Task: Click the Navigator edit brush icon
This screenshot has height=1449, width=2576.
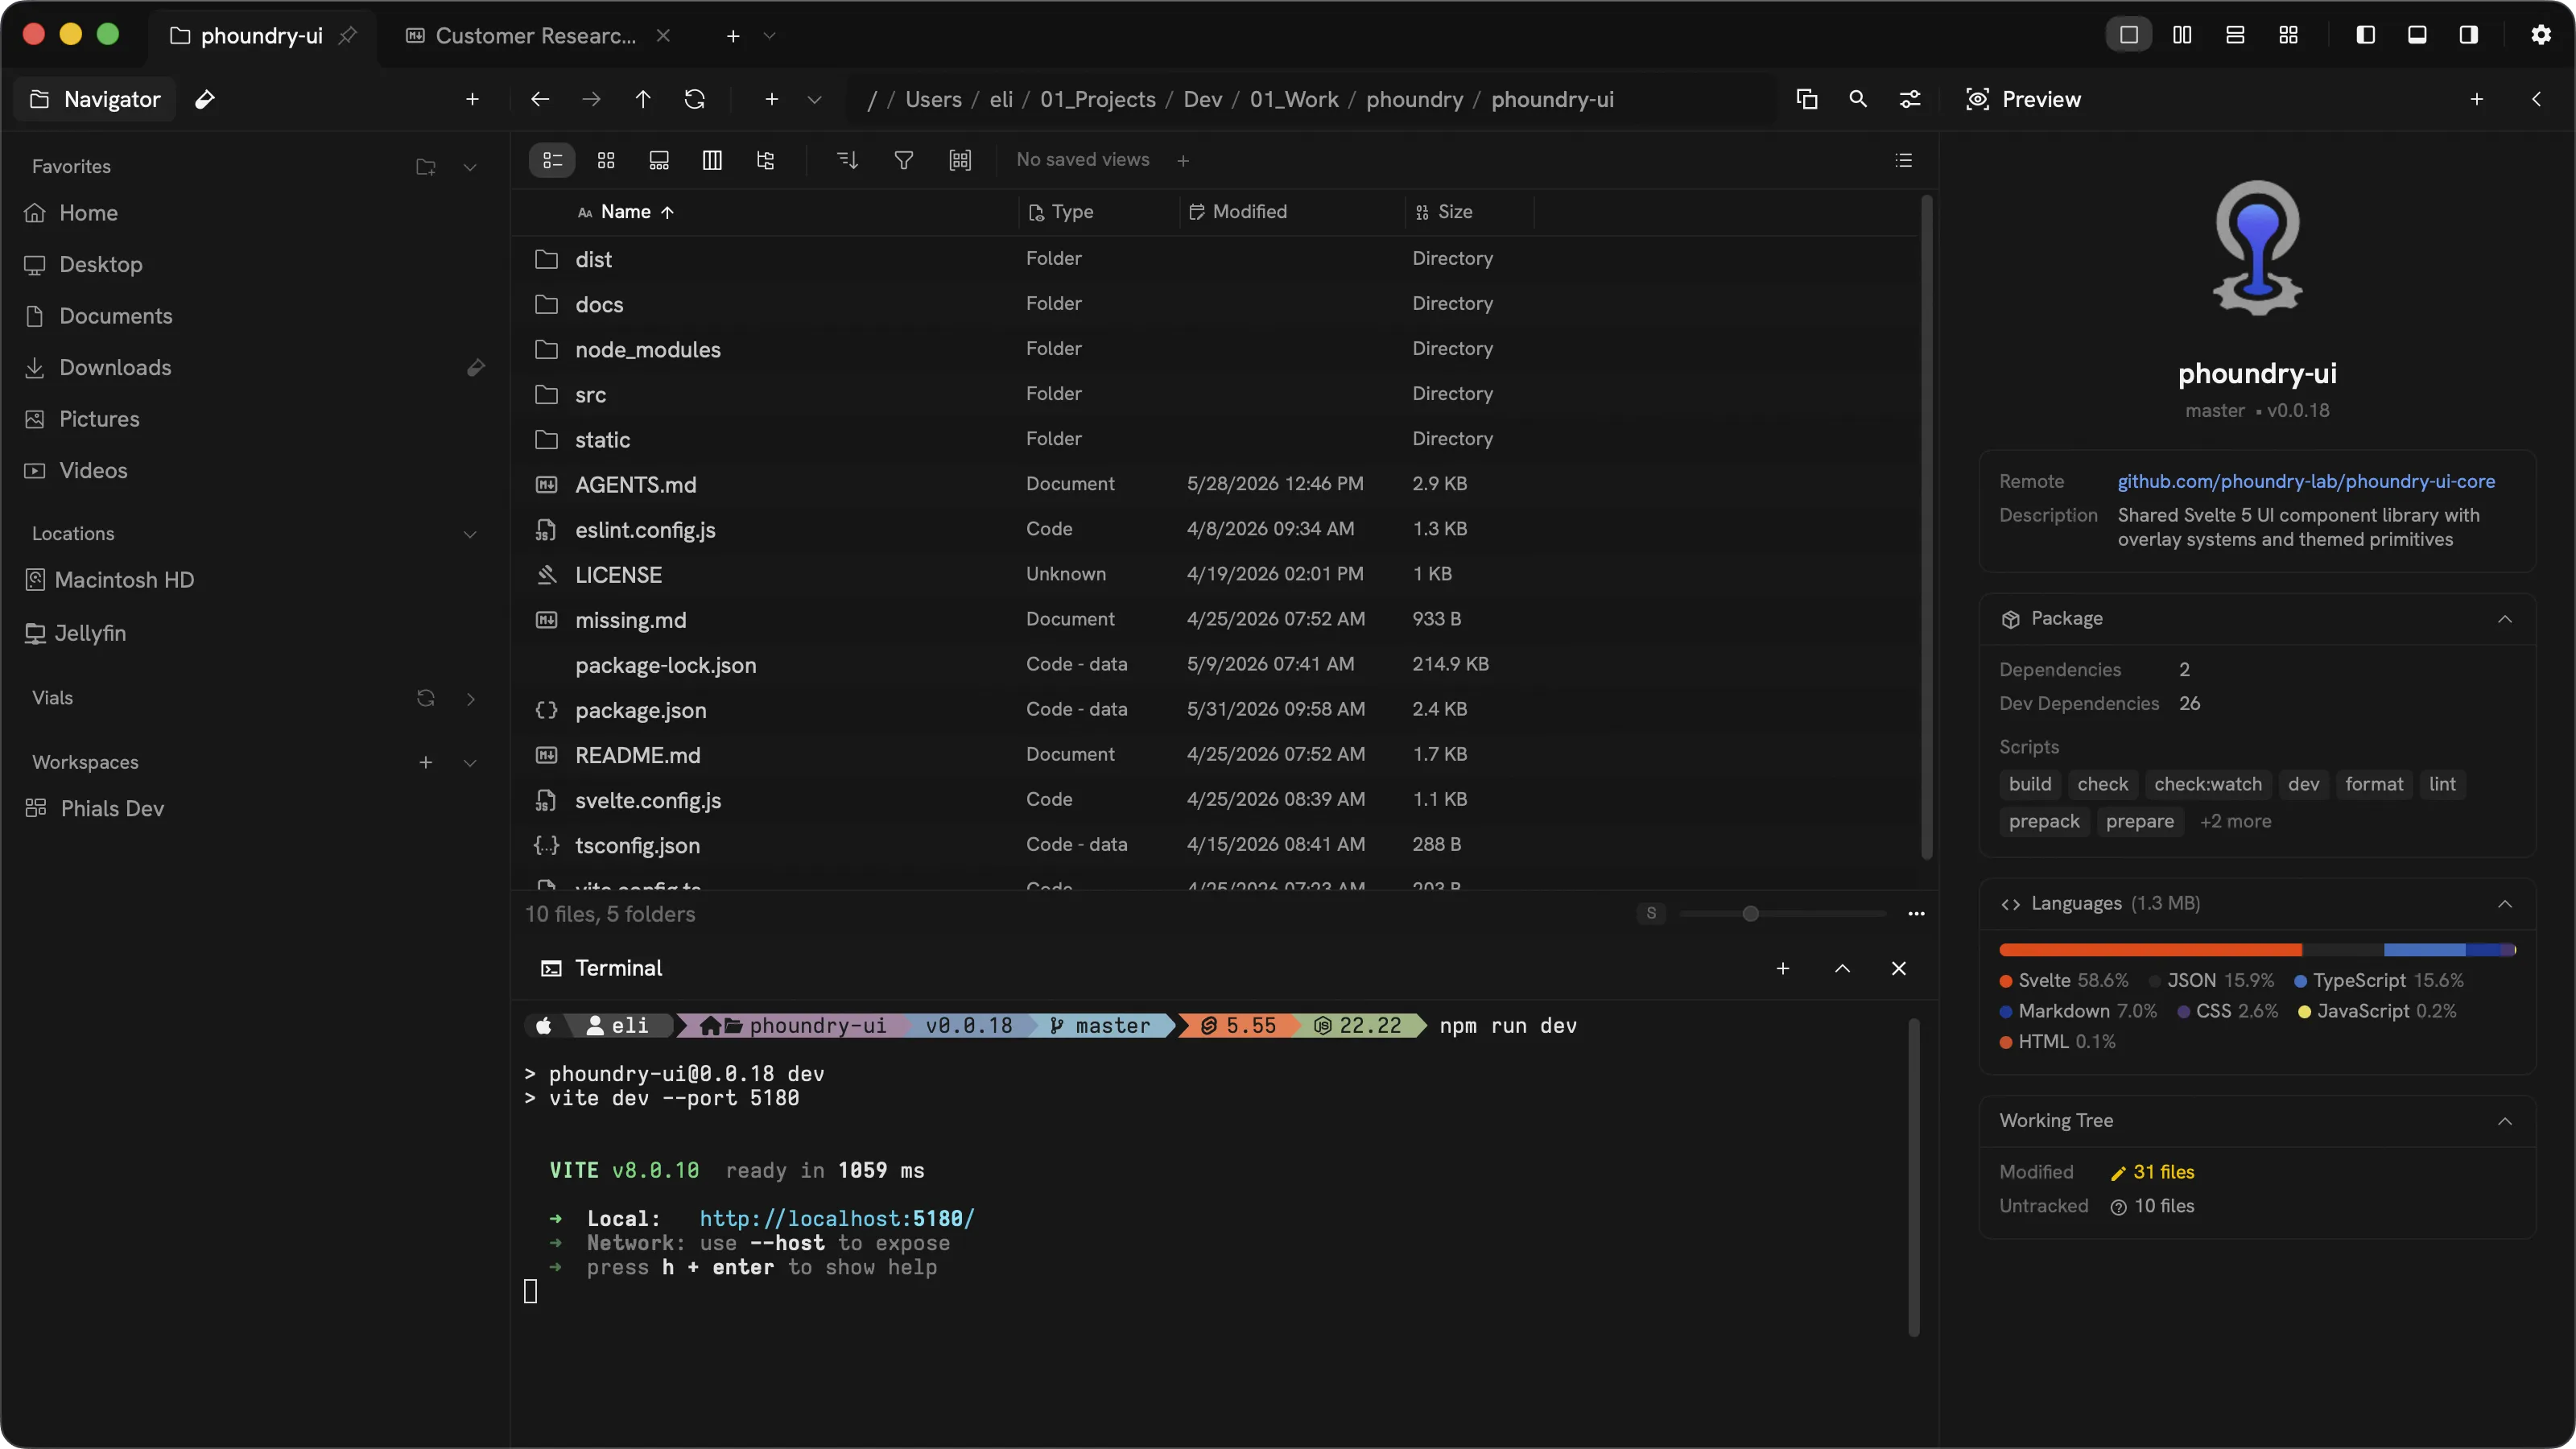Action: pos(205,99)
